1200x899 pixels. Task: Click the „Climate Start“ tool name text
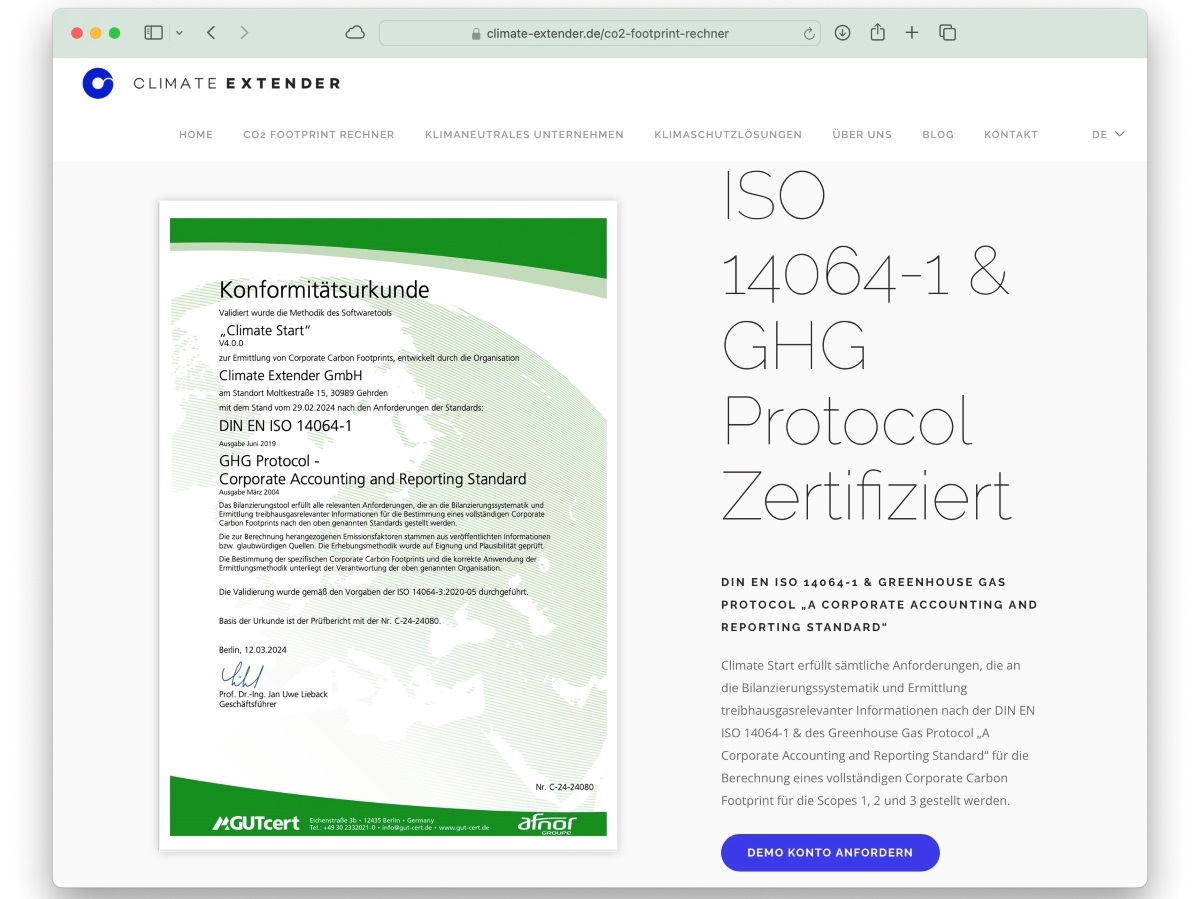[x=265, y=331]
